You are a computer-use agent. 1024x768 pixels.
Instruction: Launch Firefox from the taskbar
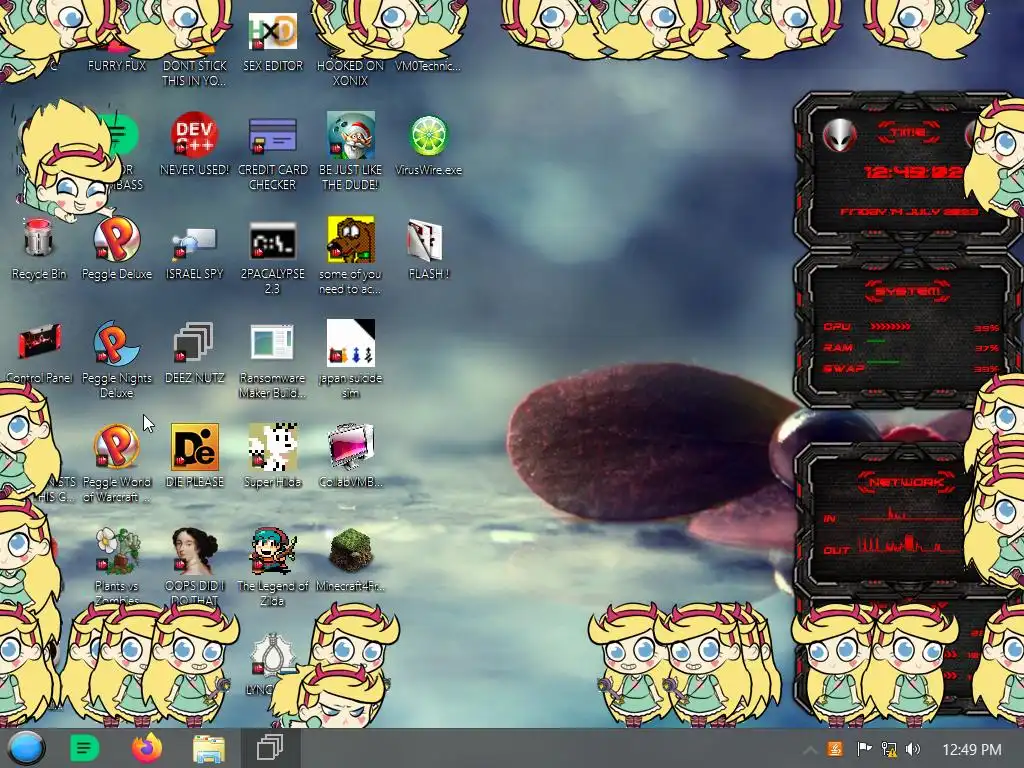tap(147, 748)
